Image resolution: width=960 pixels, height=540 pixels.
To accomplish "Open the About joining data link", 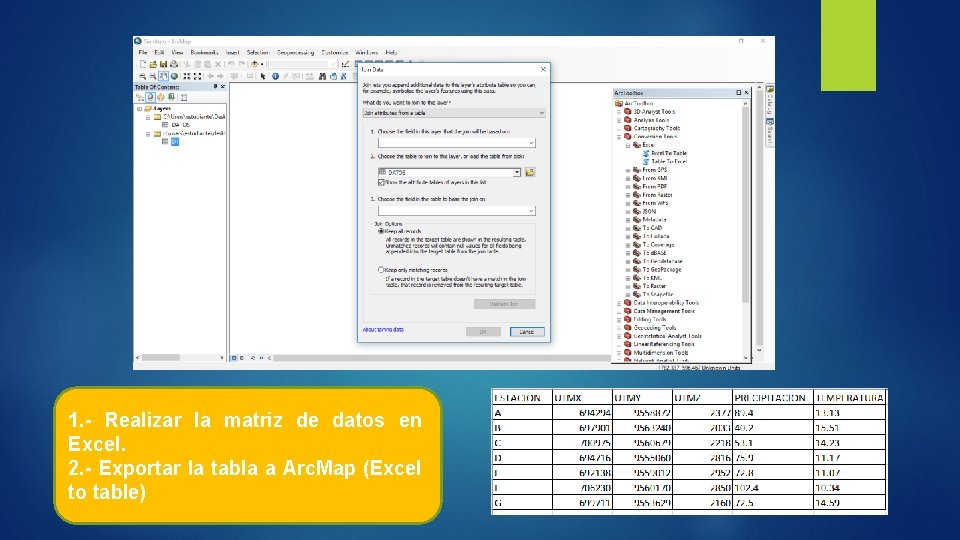I will [383, 329].
